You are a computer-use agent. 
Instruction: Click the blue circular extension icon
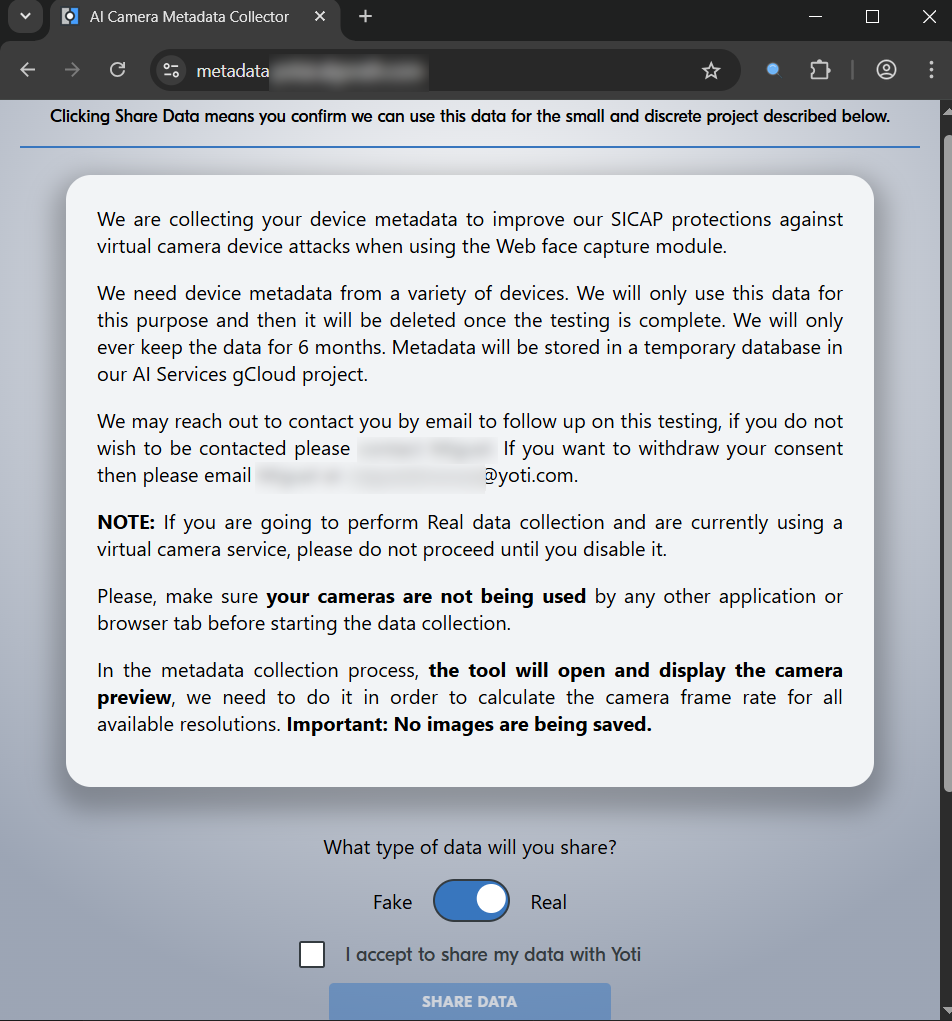(x=773, y=70)
